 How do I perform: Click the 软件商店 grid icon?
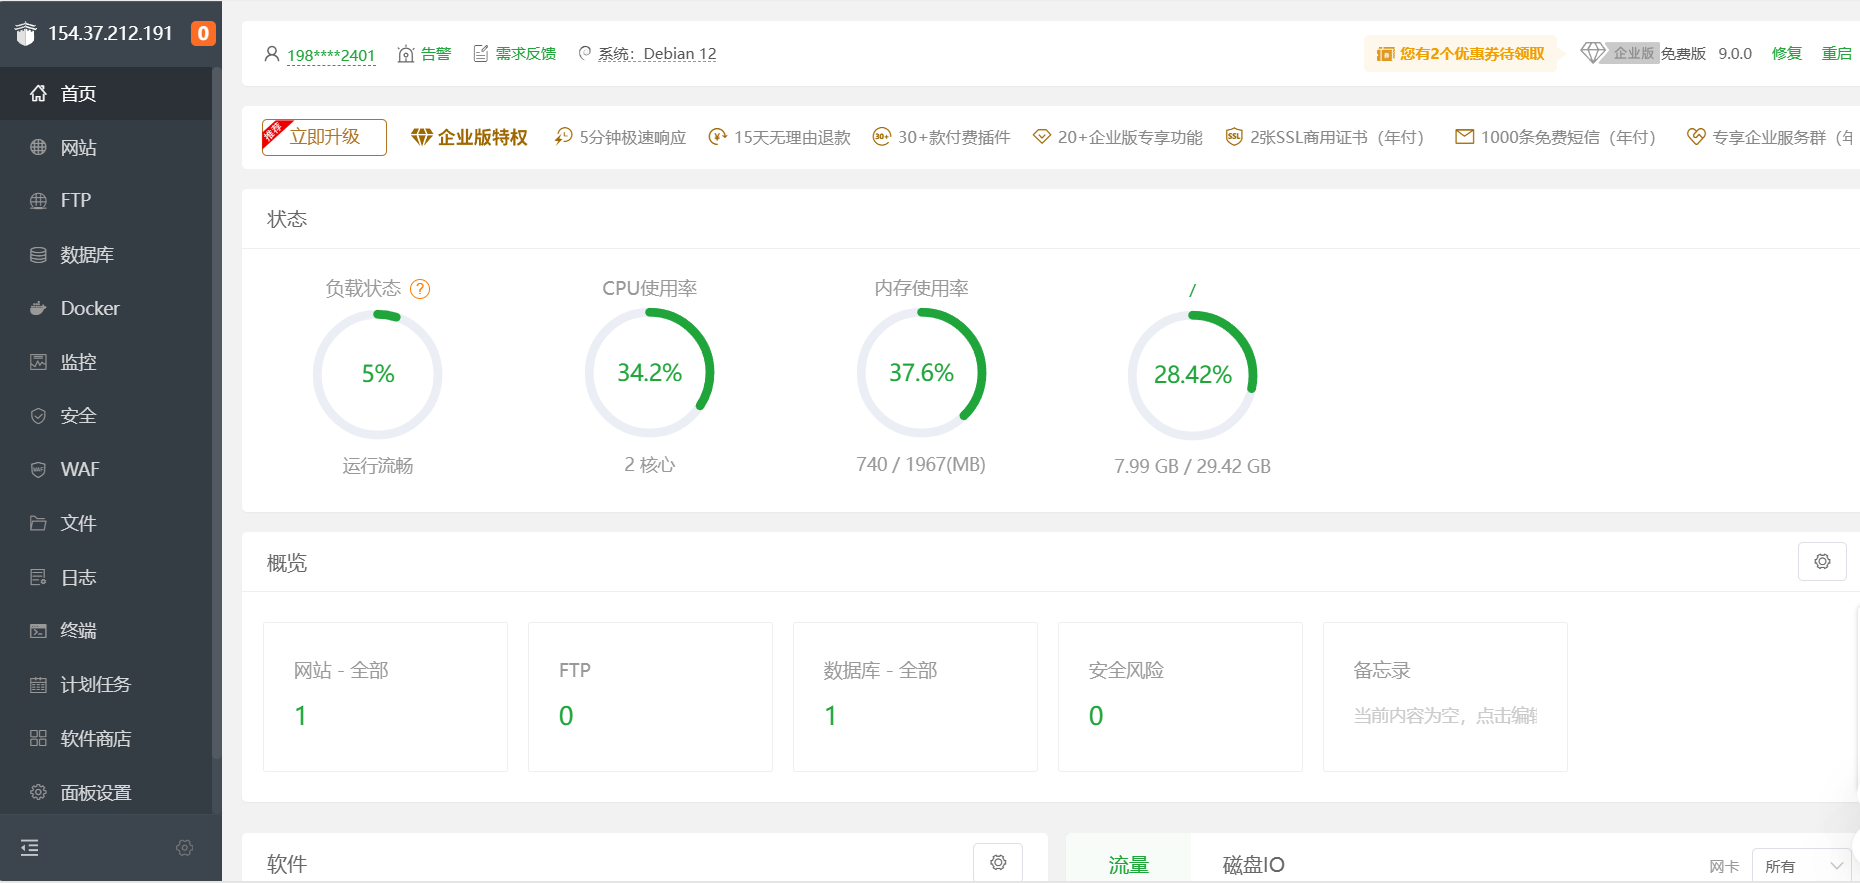pos(38,738)
